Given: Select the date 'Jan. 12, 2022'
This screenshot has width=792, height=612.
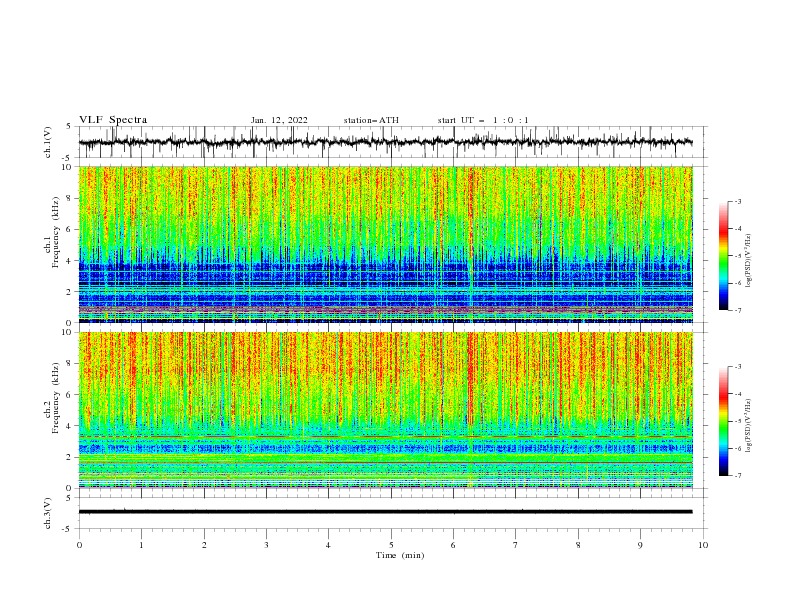Looking at the screenshot, I should (x=279, y=120).
